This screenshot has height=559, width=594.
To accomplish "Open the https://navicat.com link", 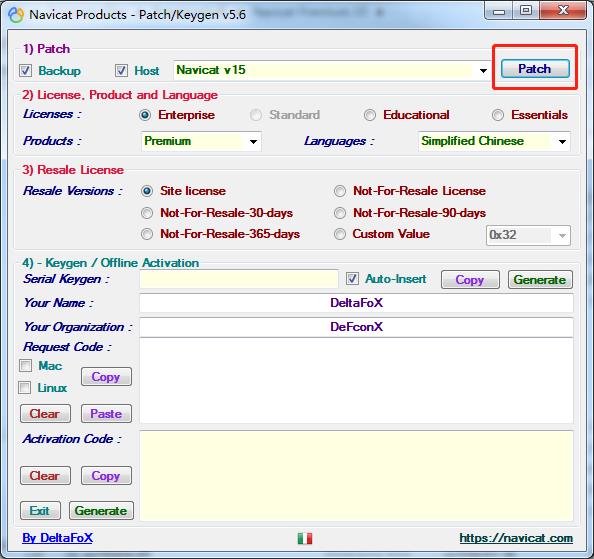I will 516,538.
